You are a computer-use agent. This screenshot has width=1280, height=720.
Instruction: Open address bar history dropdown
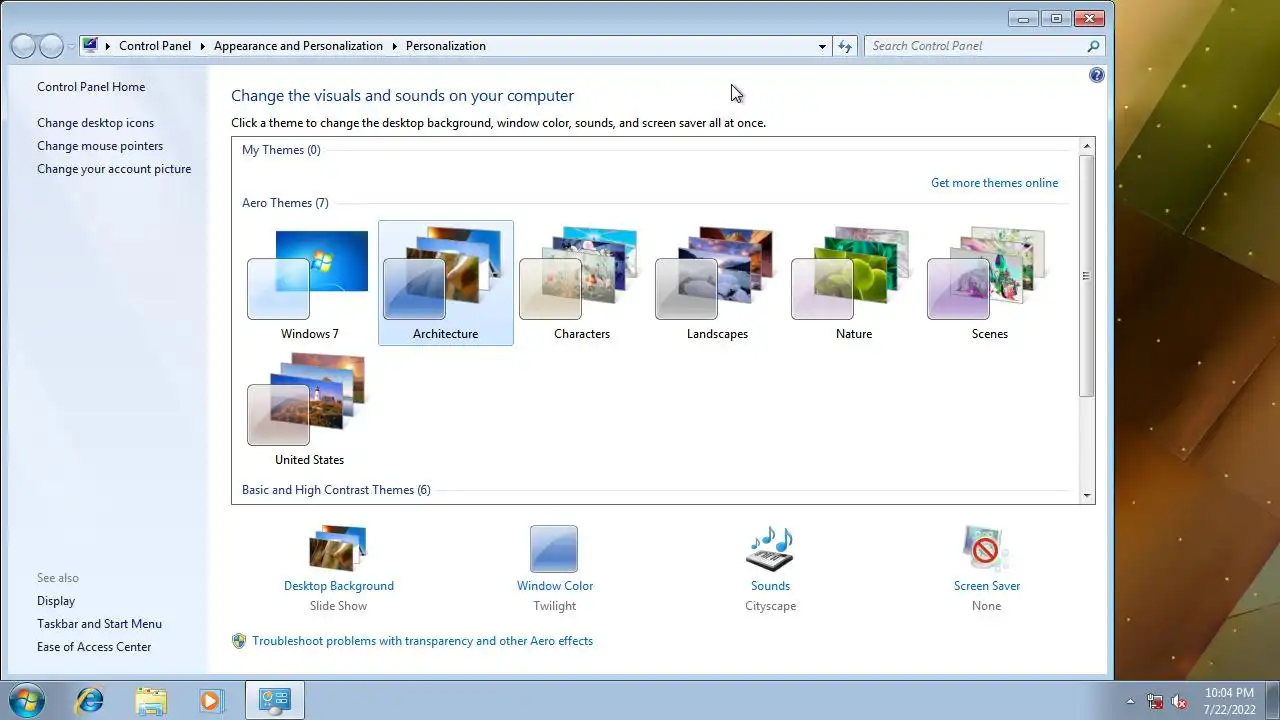(x=822, y=46)
